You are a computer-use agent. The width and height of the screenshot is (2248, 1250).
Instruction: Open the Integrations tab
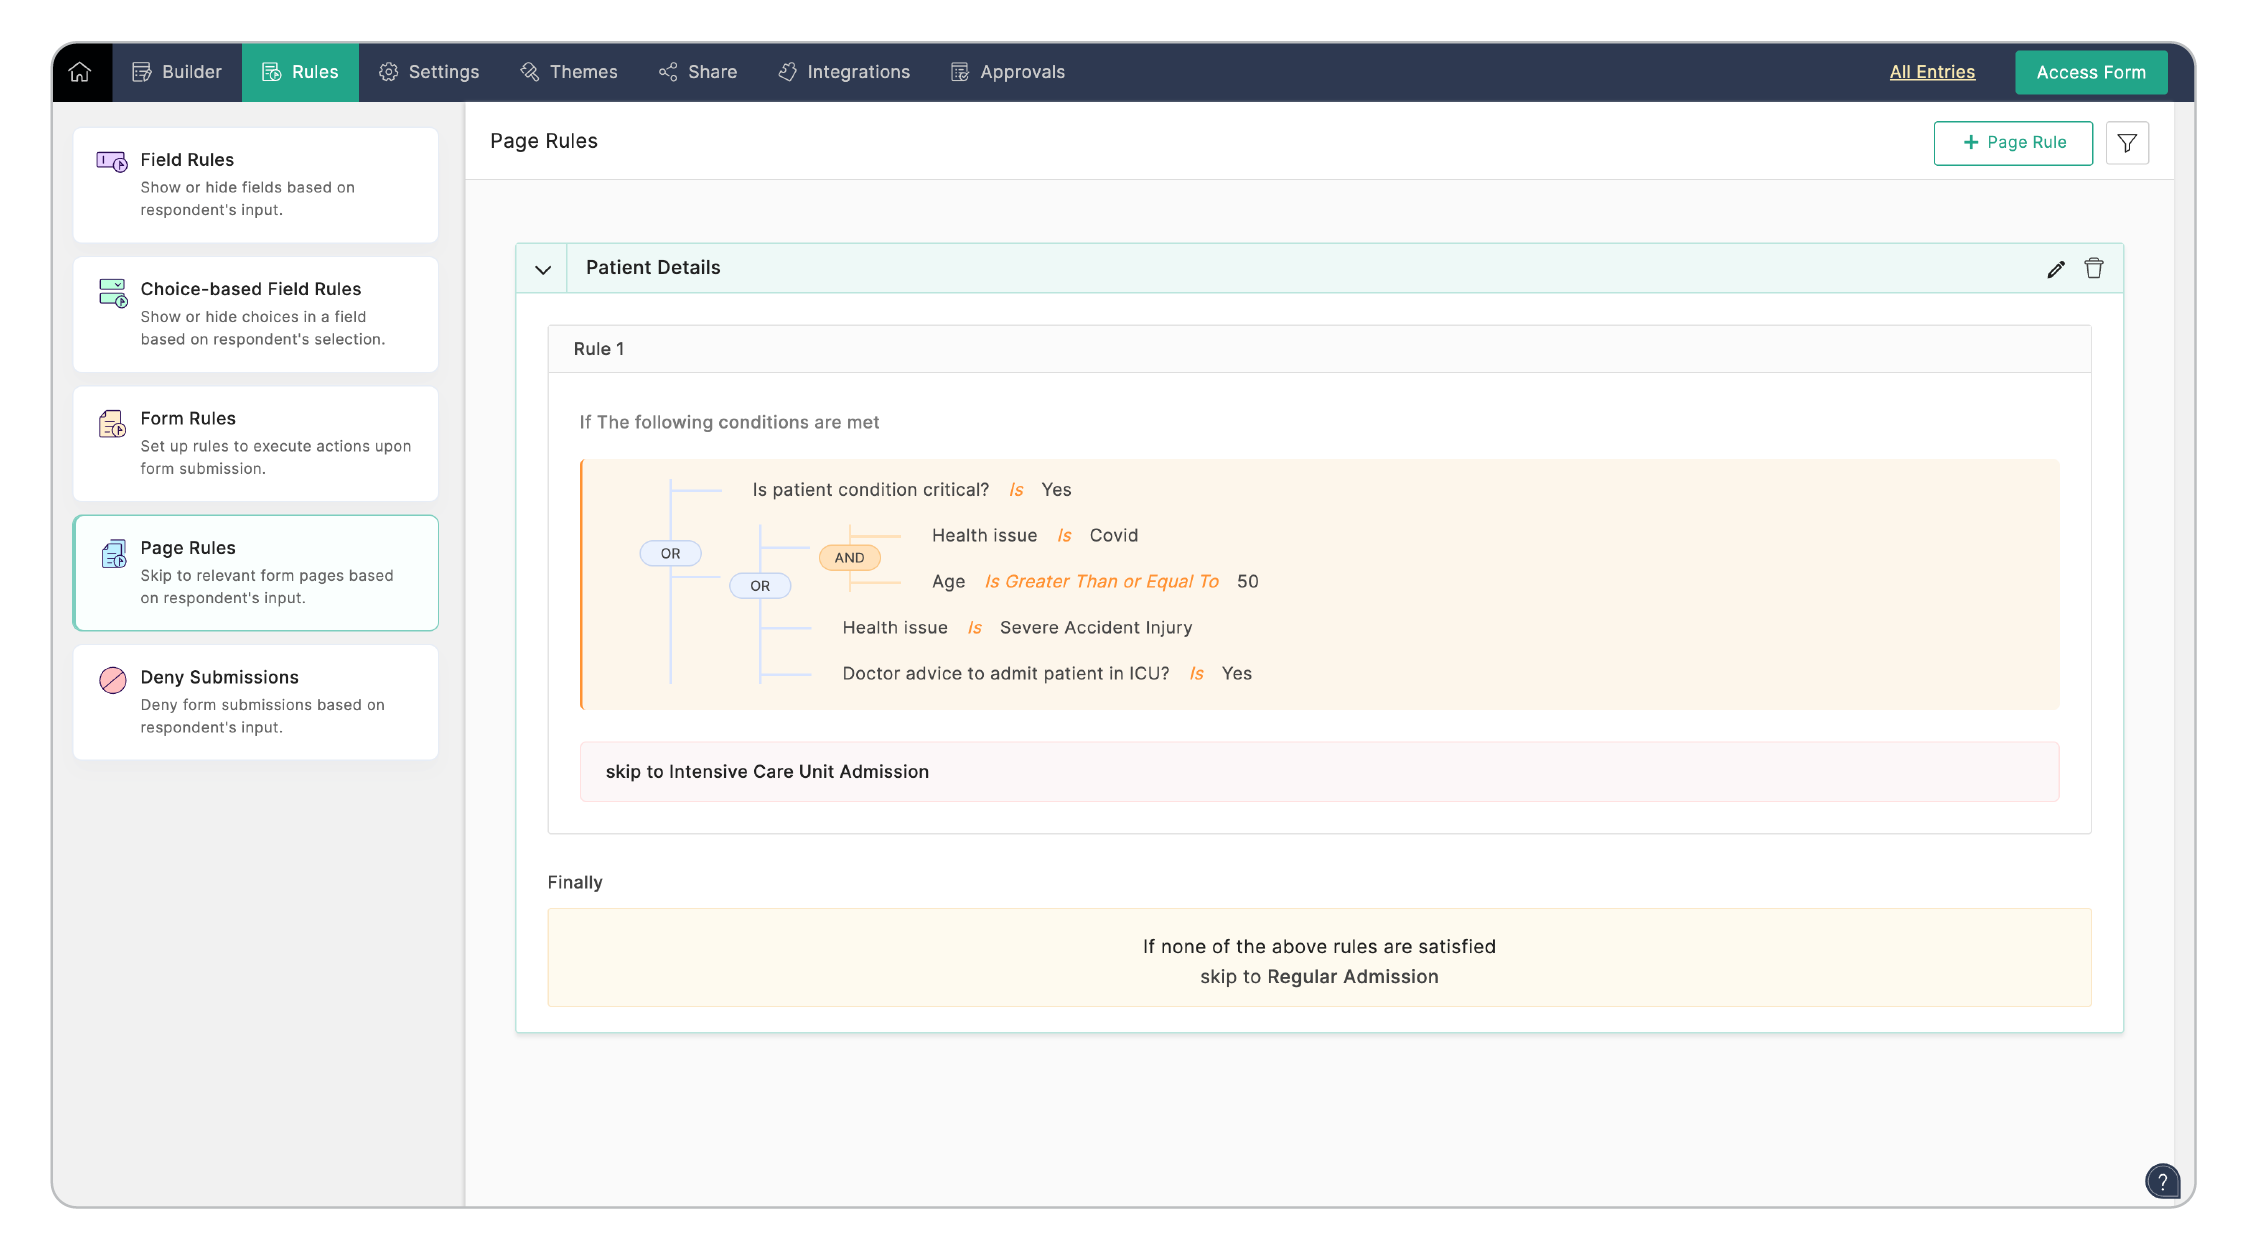click(844, 72)
